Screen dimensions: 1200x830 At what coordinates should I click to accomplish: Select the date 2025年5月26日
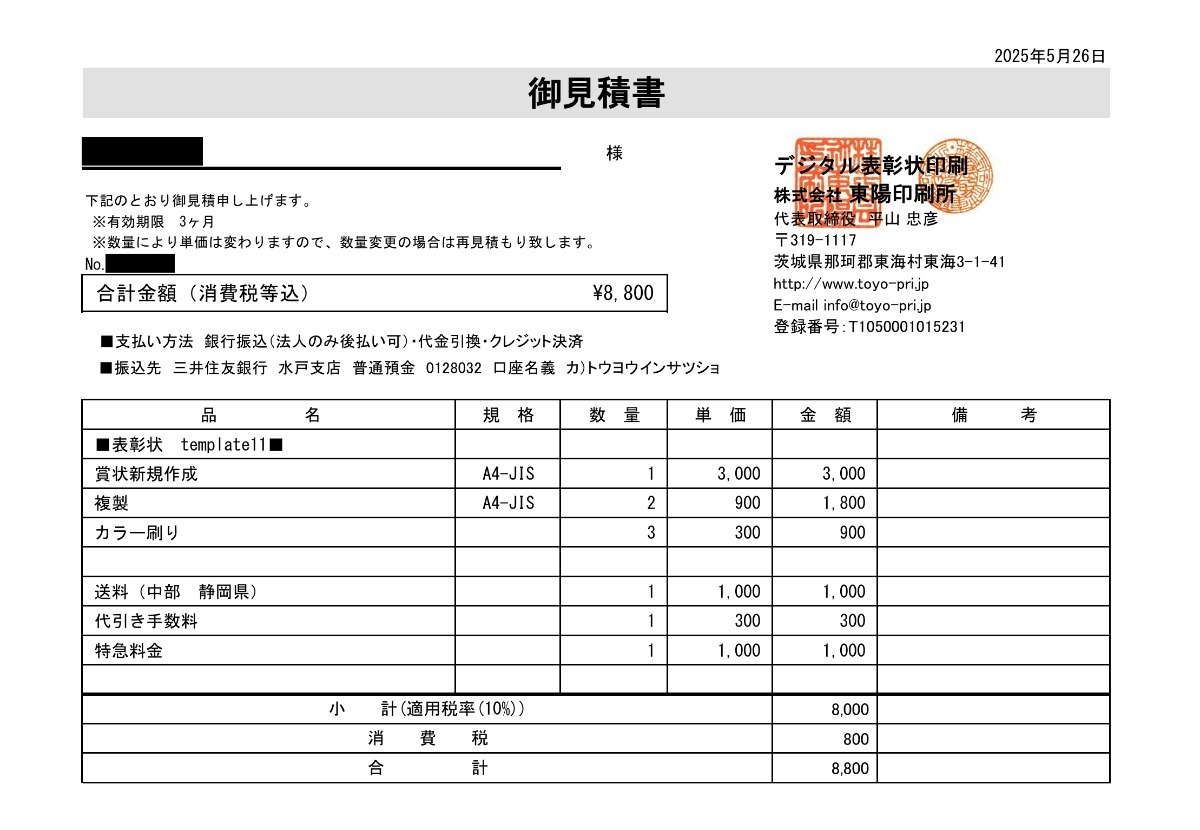click(x=1049, y=56)
